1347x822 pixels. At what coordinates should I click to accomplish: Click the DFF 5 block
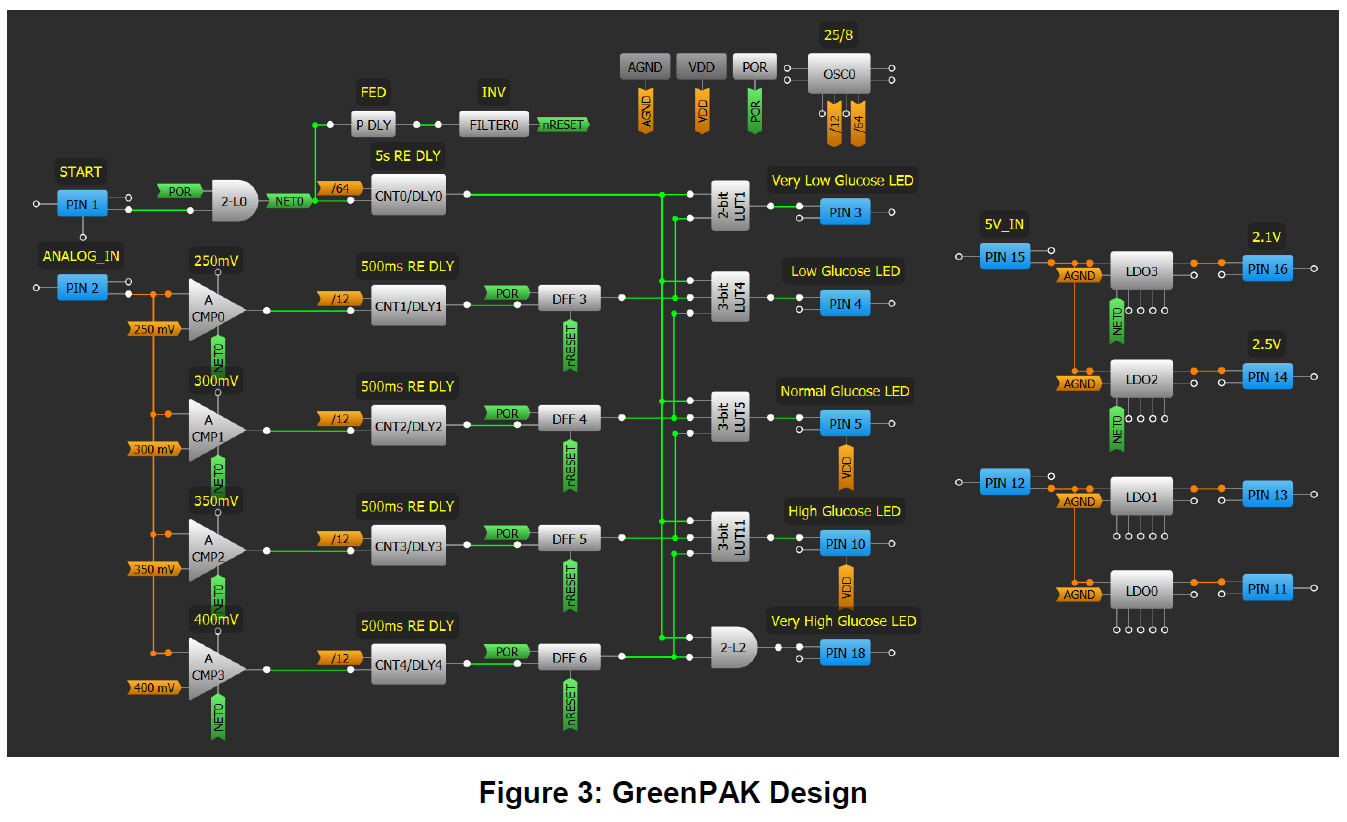pos(570,538)
